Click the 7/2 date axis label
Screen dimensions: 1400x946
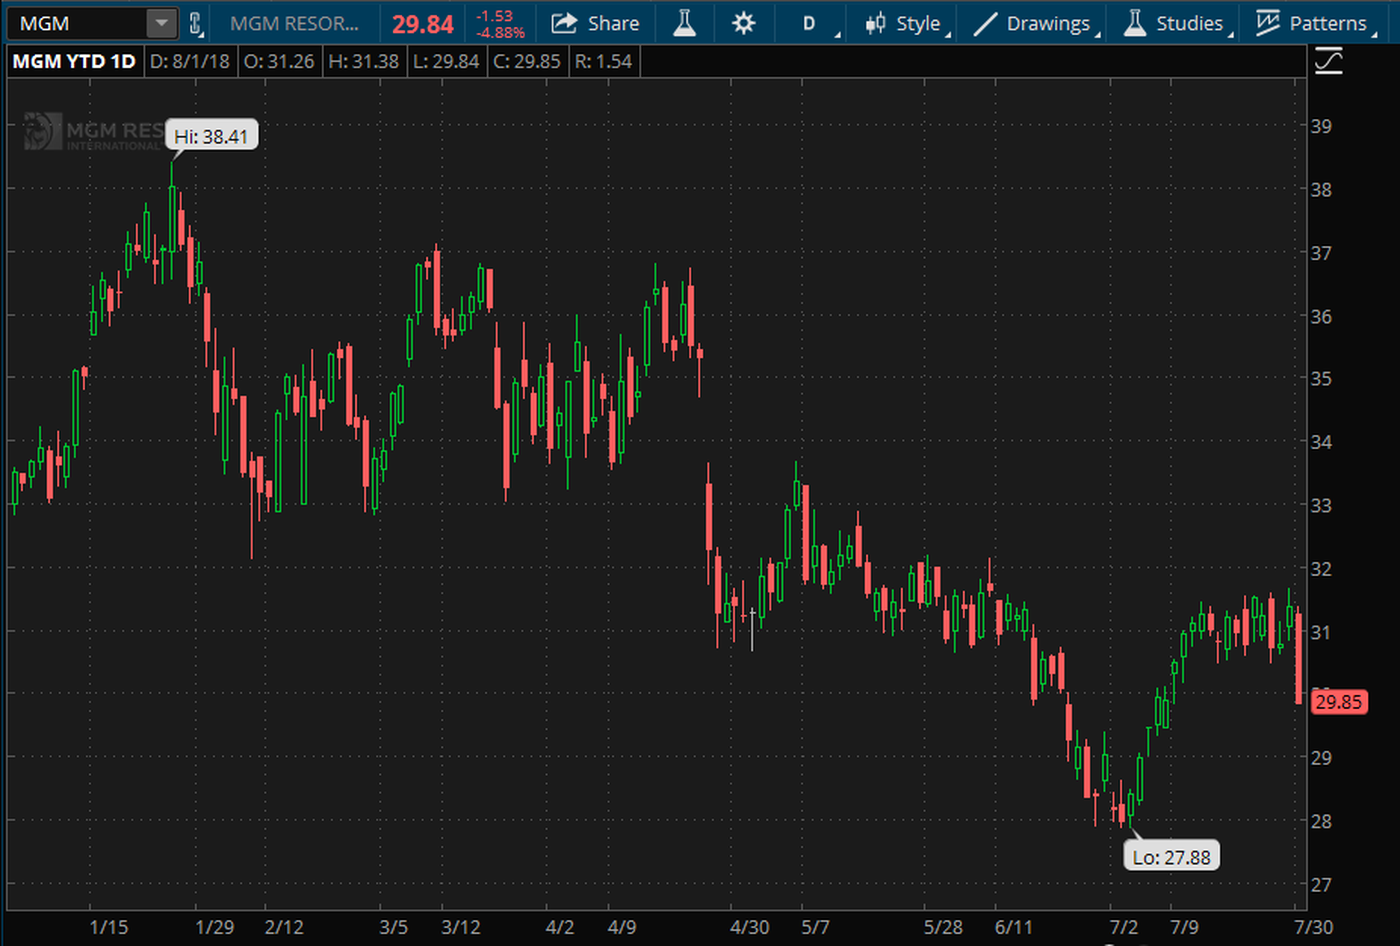(x=1124, y=927)
